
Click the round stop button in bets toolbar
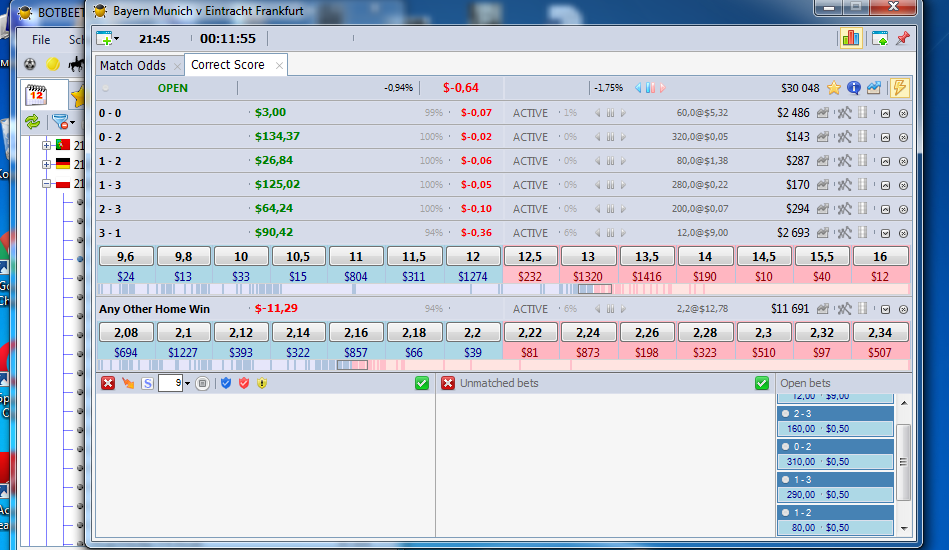203,384
